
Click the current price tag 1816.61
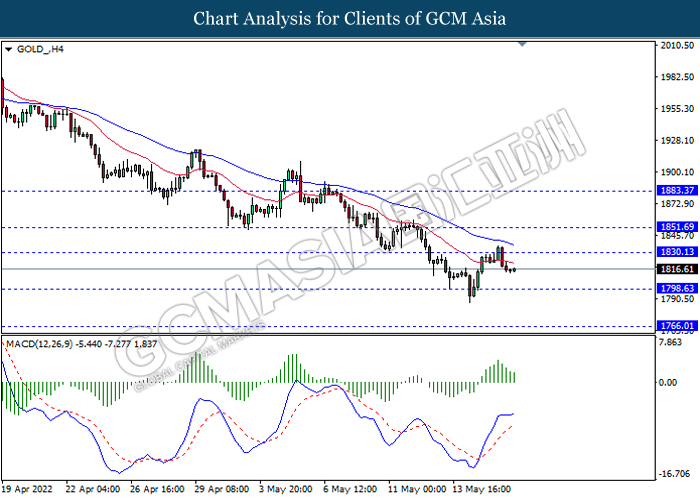coord(677,269)
